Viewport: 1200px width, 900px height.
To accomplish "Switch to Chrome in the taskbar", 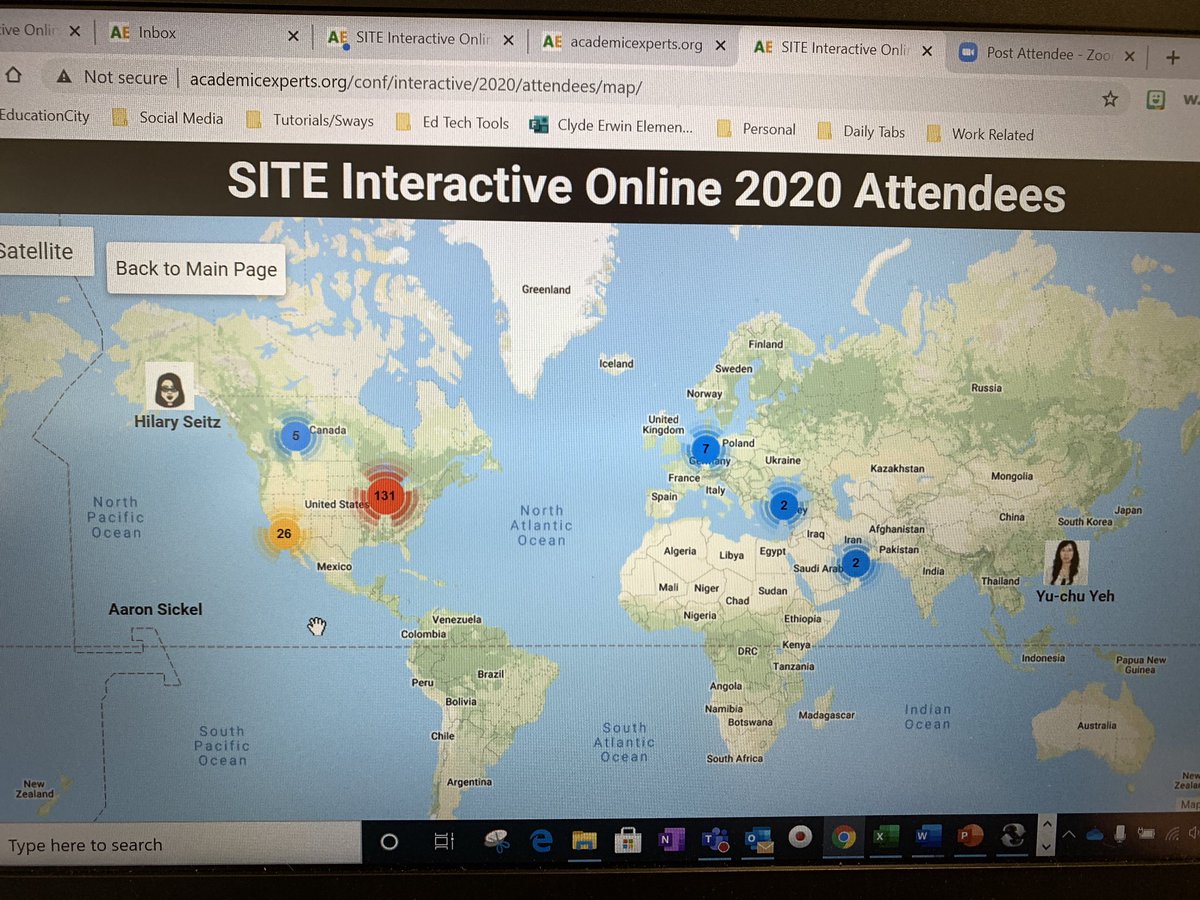I will click(x=843, y=837).
